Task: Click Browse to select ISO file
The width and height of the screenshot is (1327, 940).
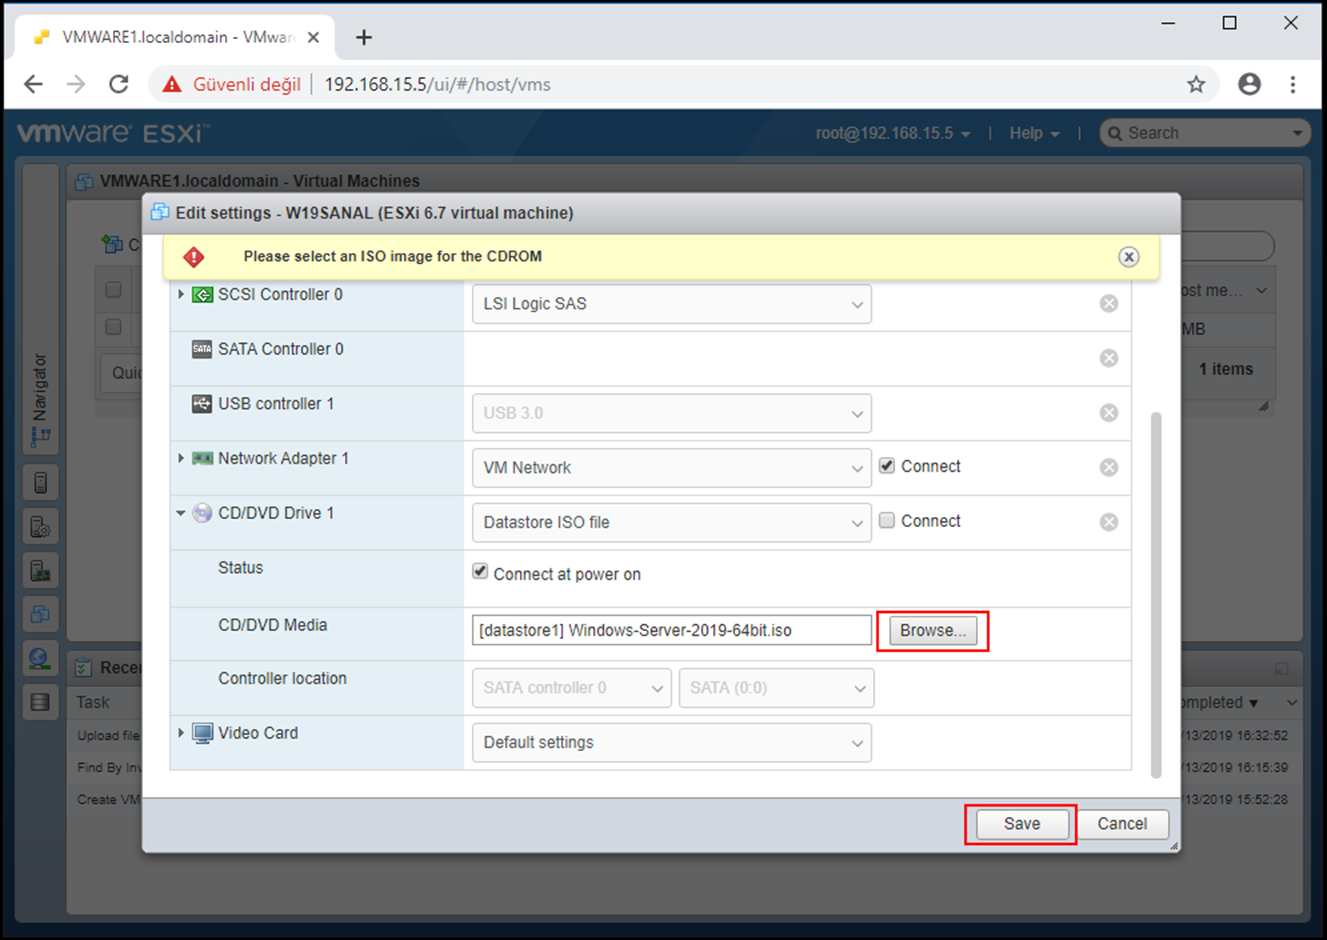Action: click(x=933, y=631)
